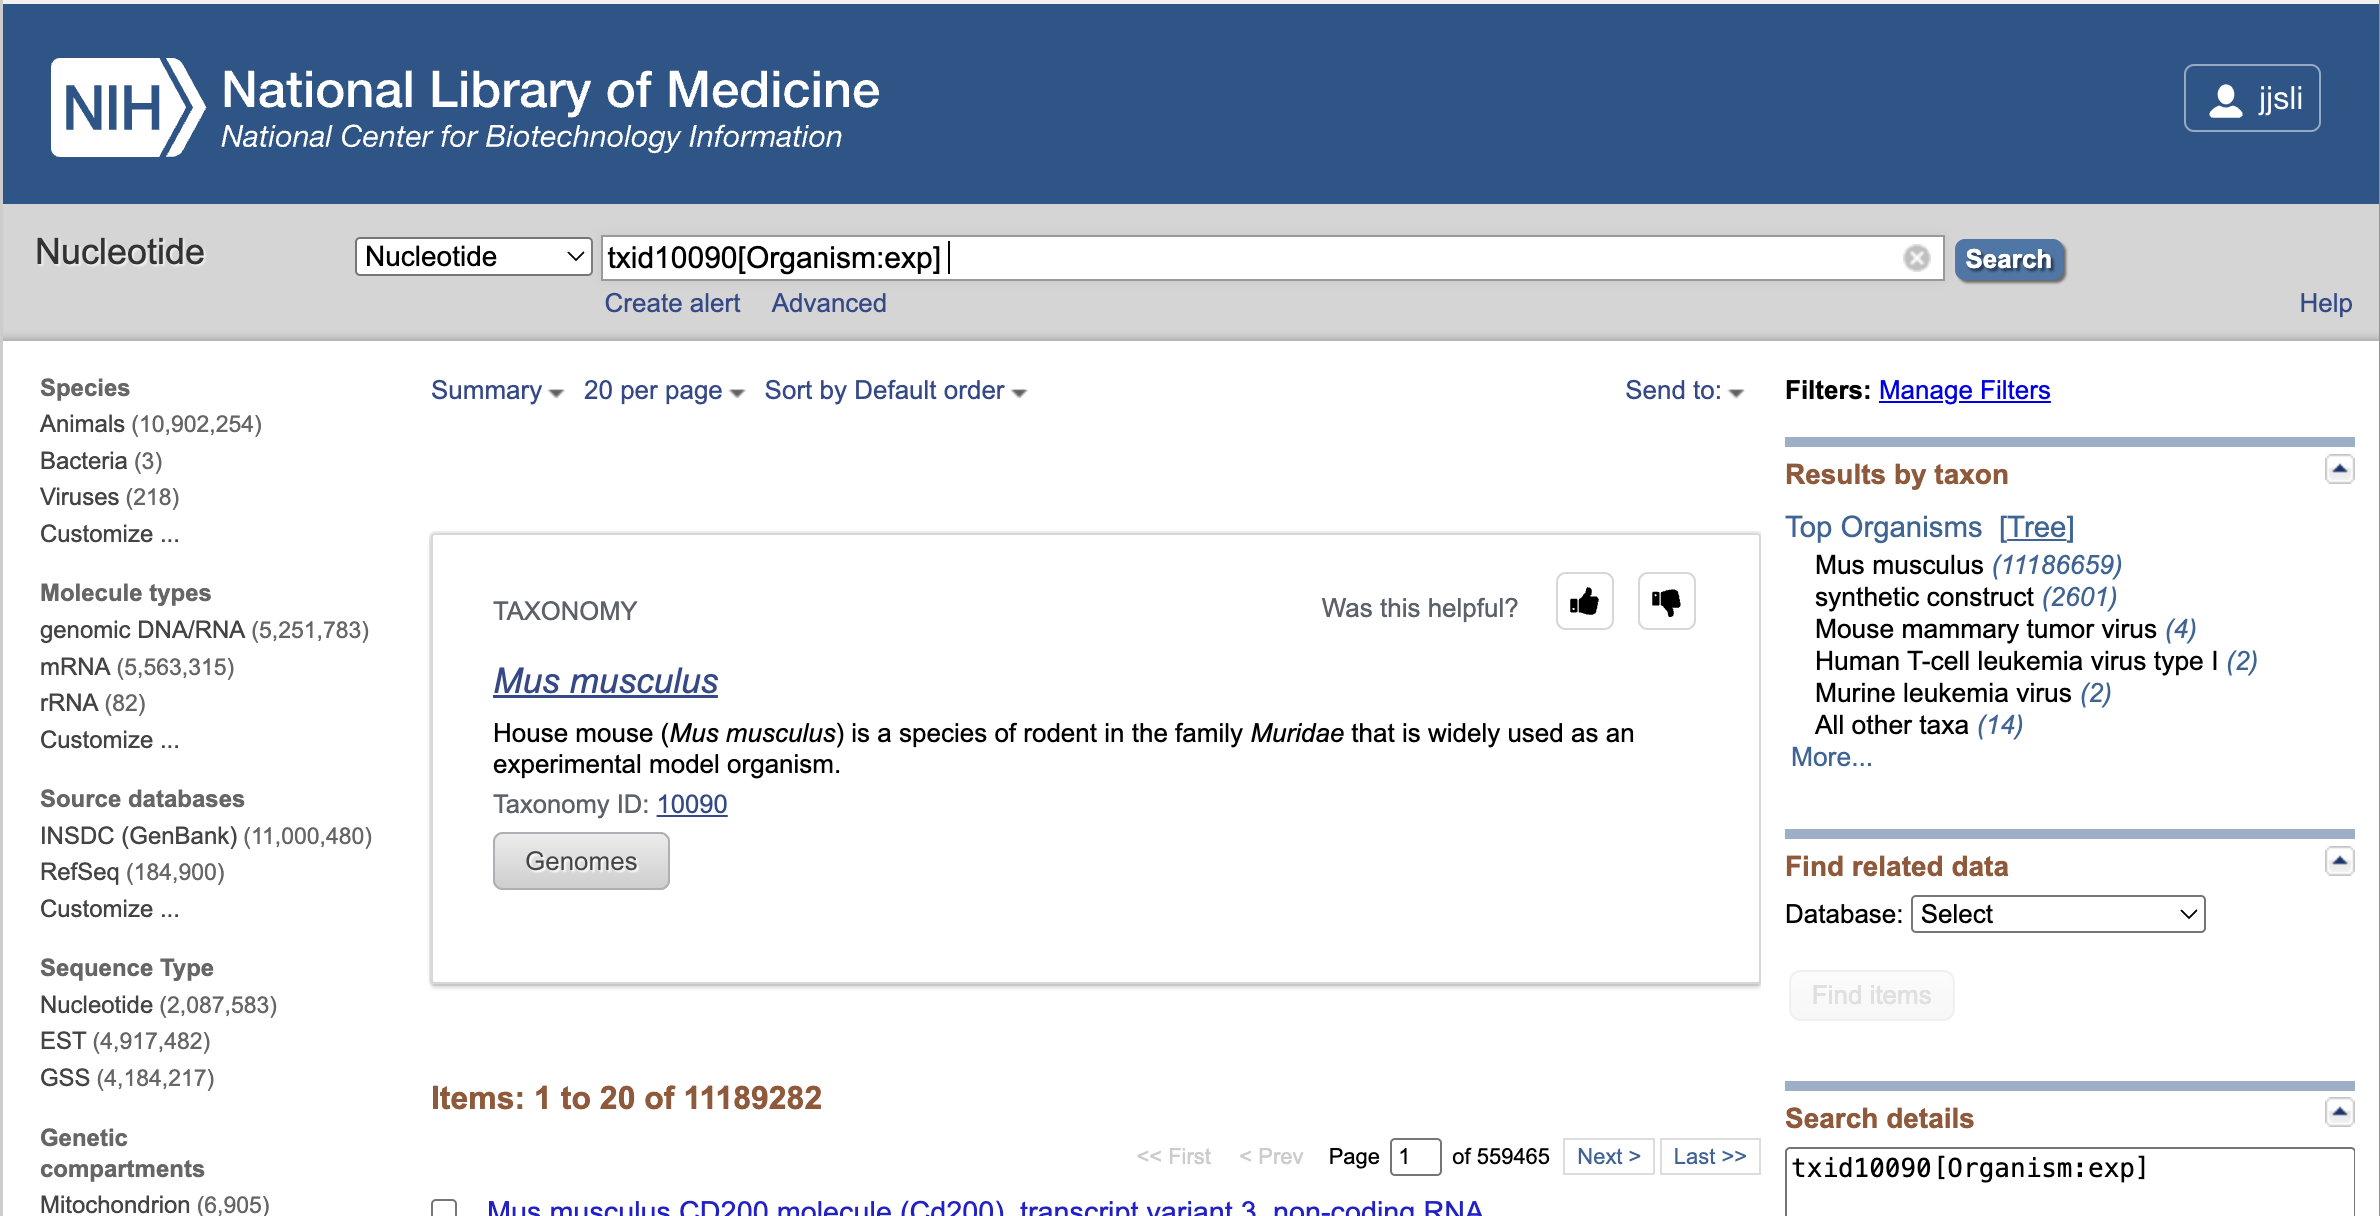This screenshot has height=1216, width=2380.
Task: Filter by mRNA molecule type
Action: pos(75,667)
